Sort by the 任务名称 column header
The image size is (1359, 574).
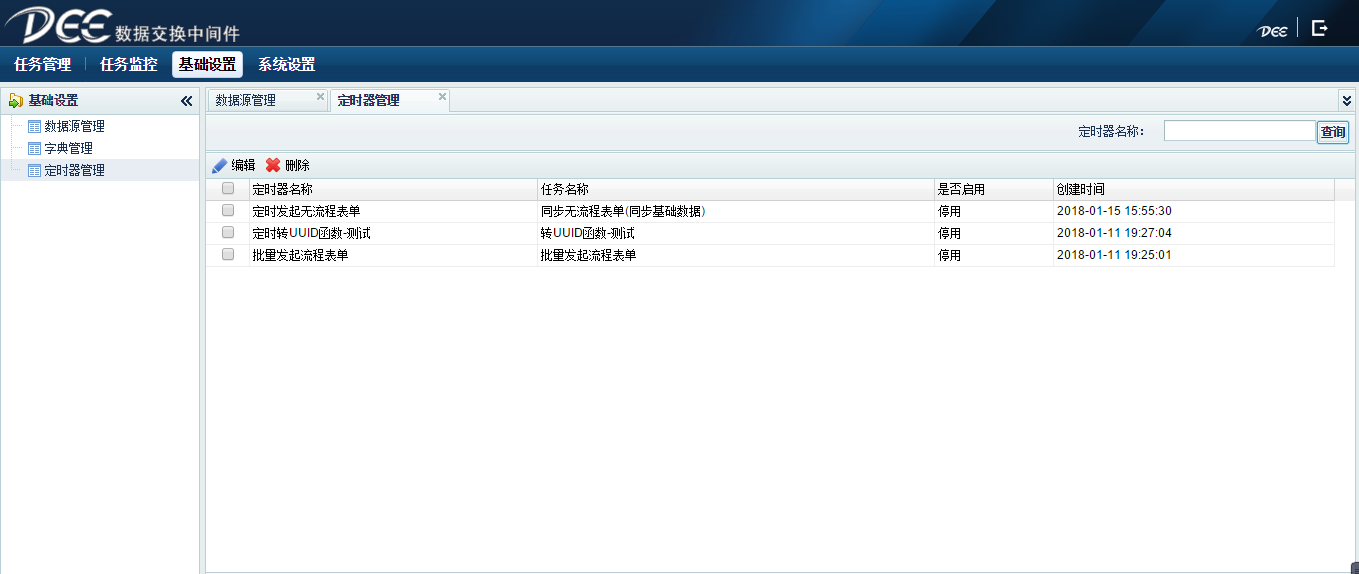click(x=735, y=189)
